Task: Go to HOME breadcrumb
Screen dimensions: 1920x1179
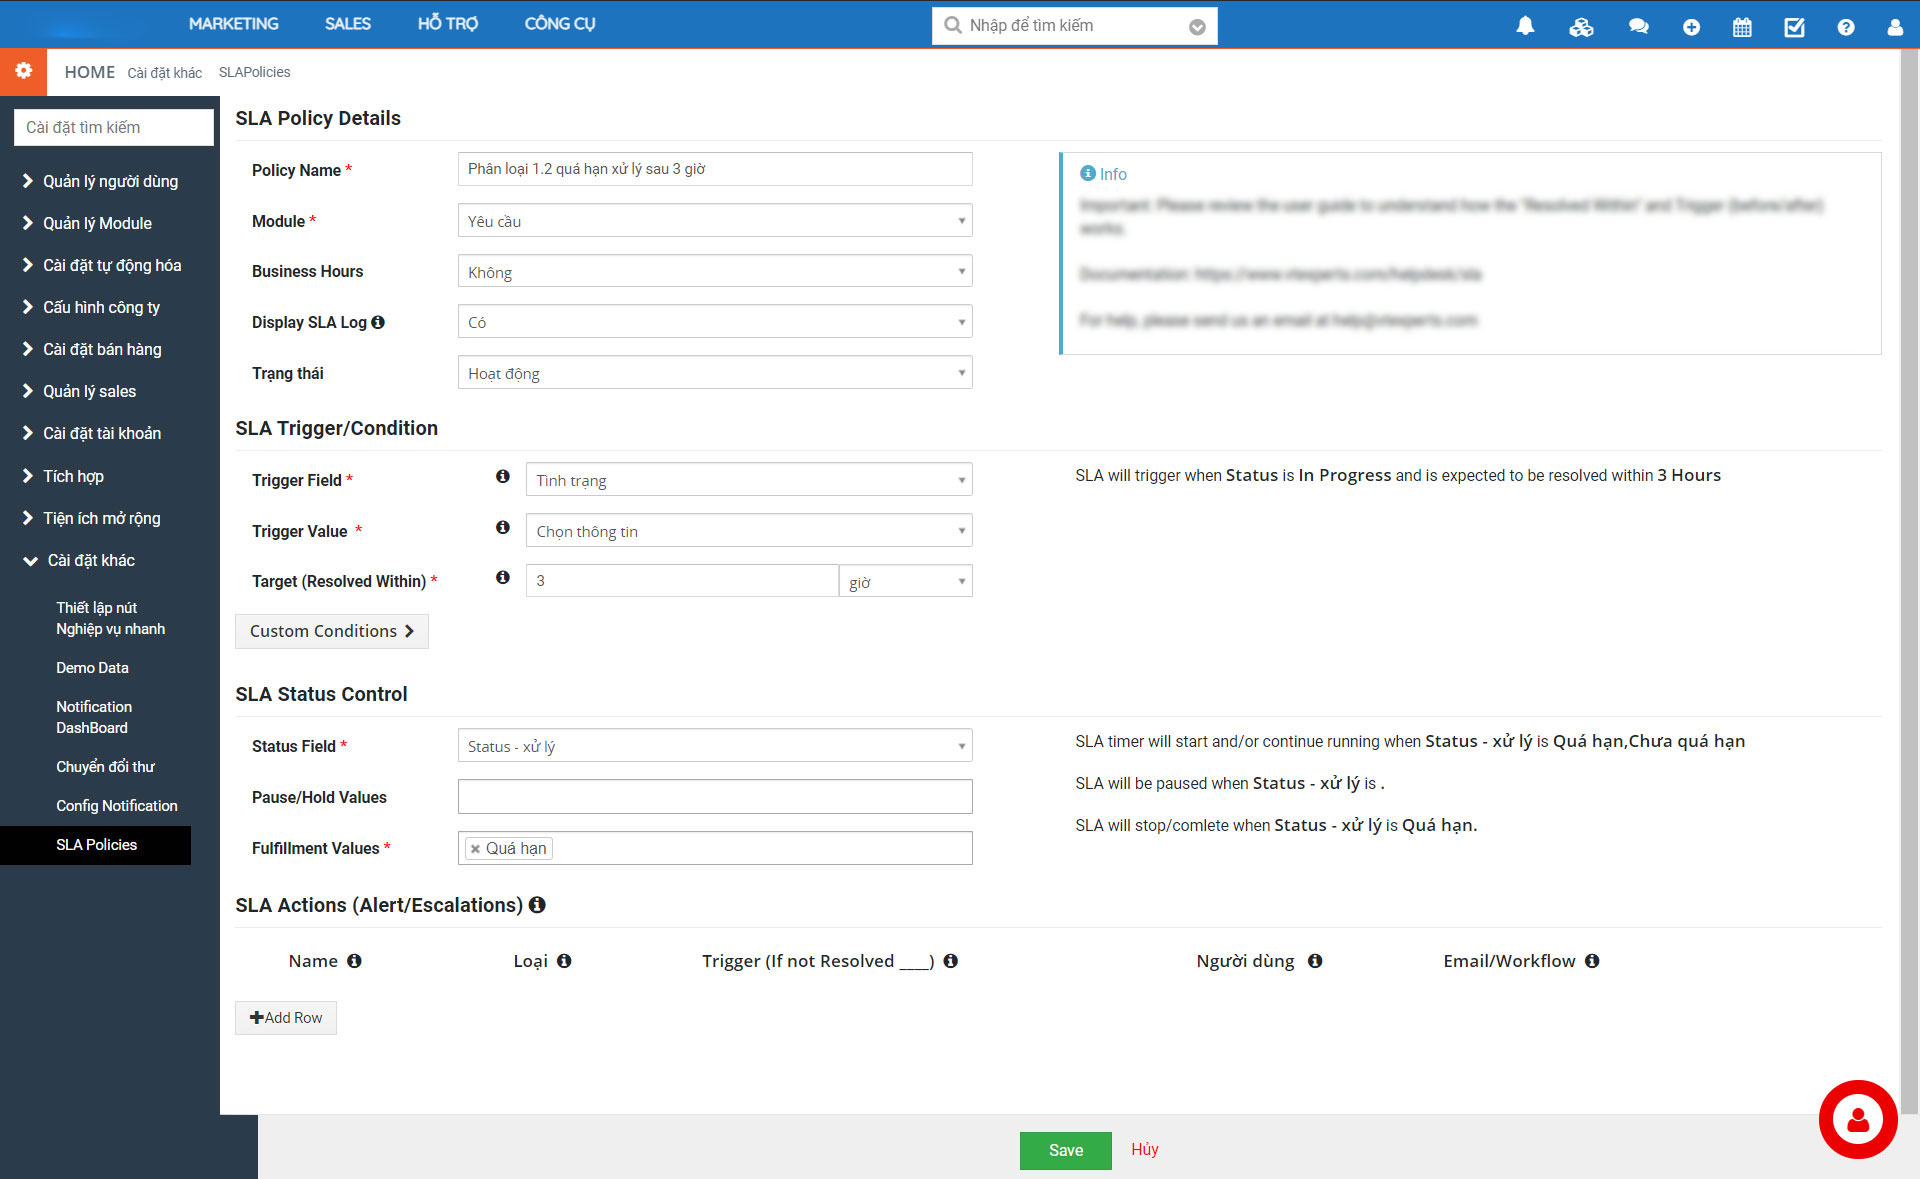Action: [90, 72]
